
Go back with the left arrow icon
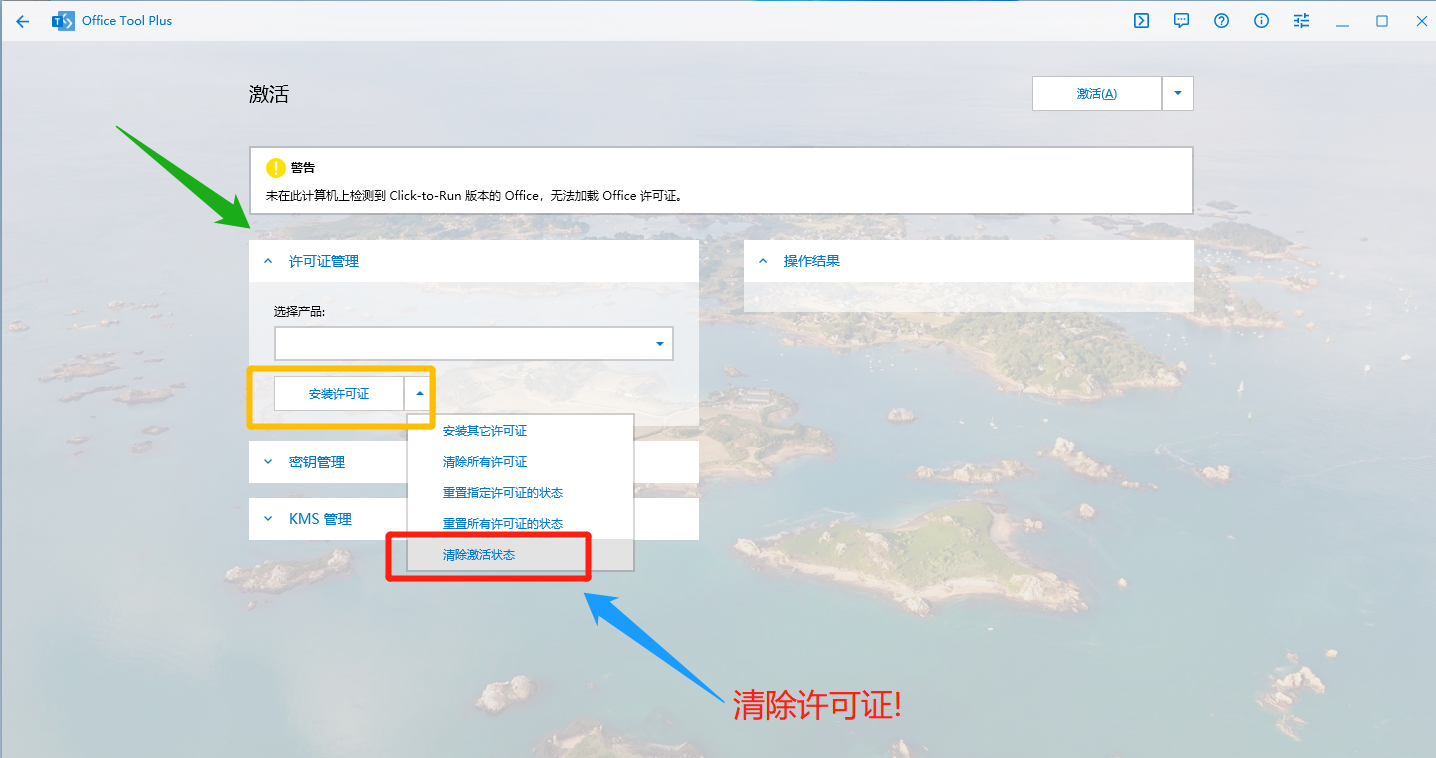[22, 21]
